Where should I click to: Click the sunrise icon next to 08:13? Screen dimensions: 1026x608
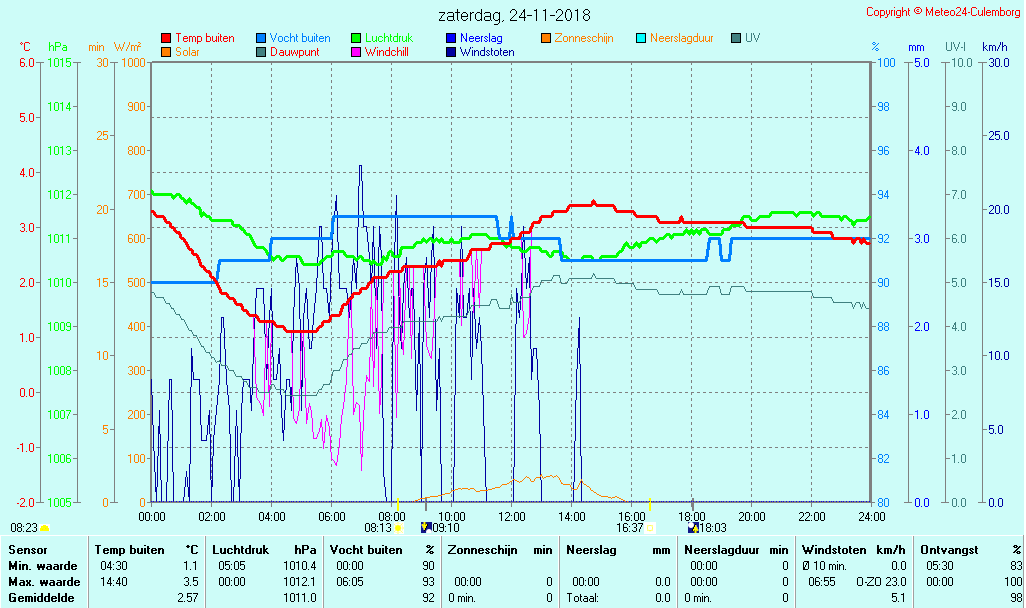[x=398, y=527]
